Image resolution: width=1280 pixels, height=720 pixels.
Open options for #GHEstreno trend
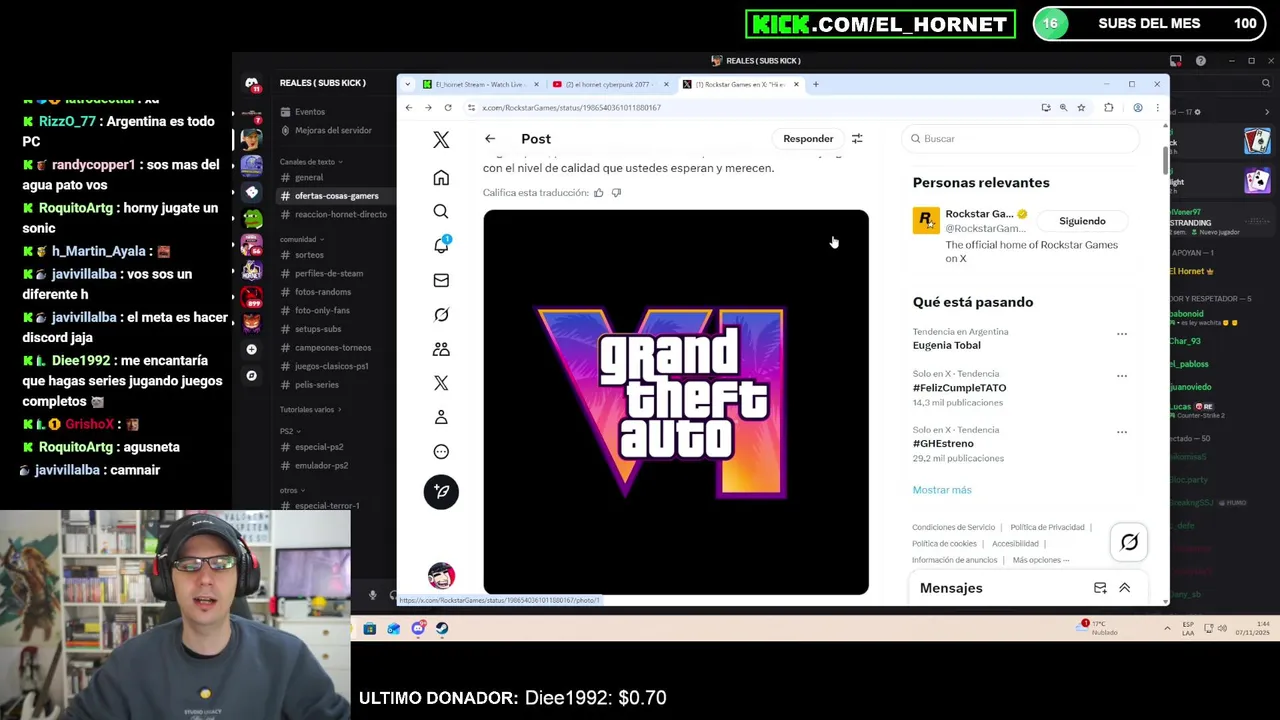coord(1122,432)
